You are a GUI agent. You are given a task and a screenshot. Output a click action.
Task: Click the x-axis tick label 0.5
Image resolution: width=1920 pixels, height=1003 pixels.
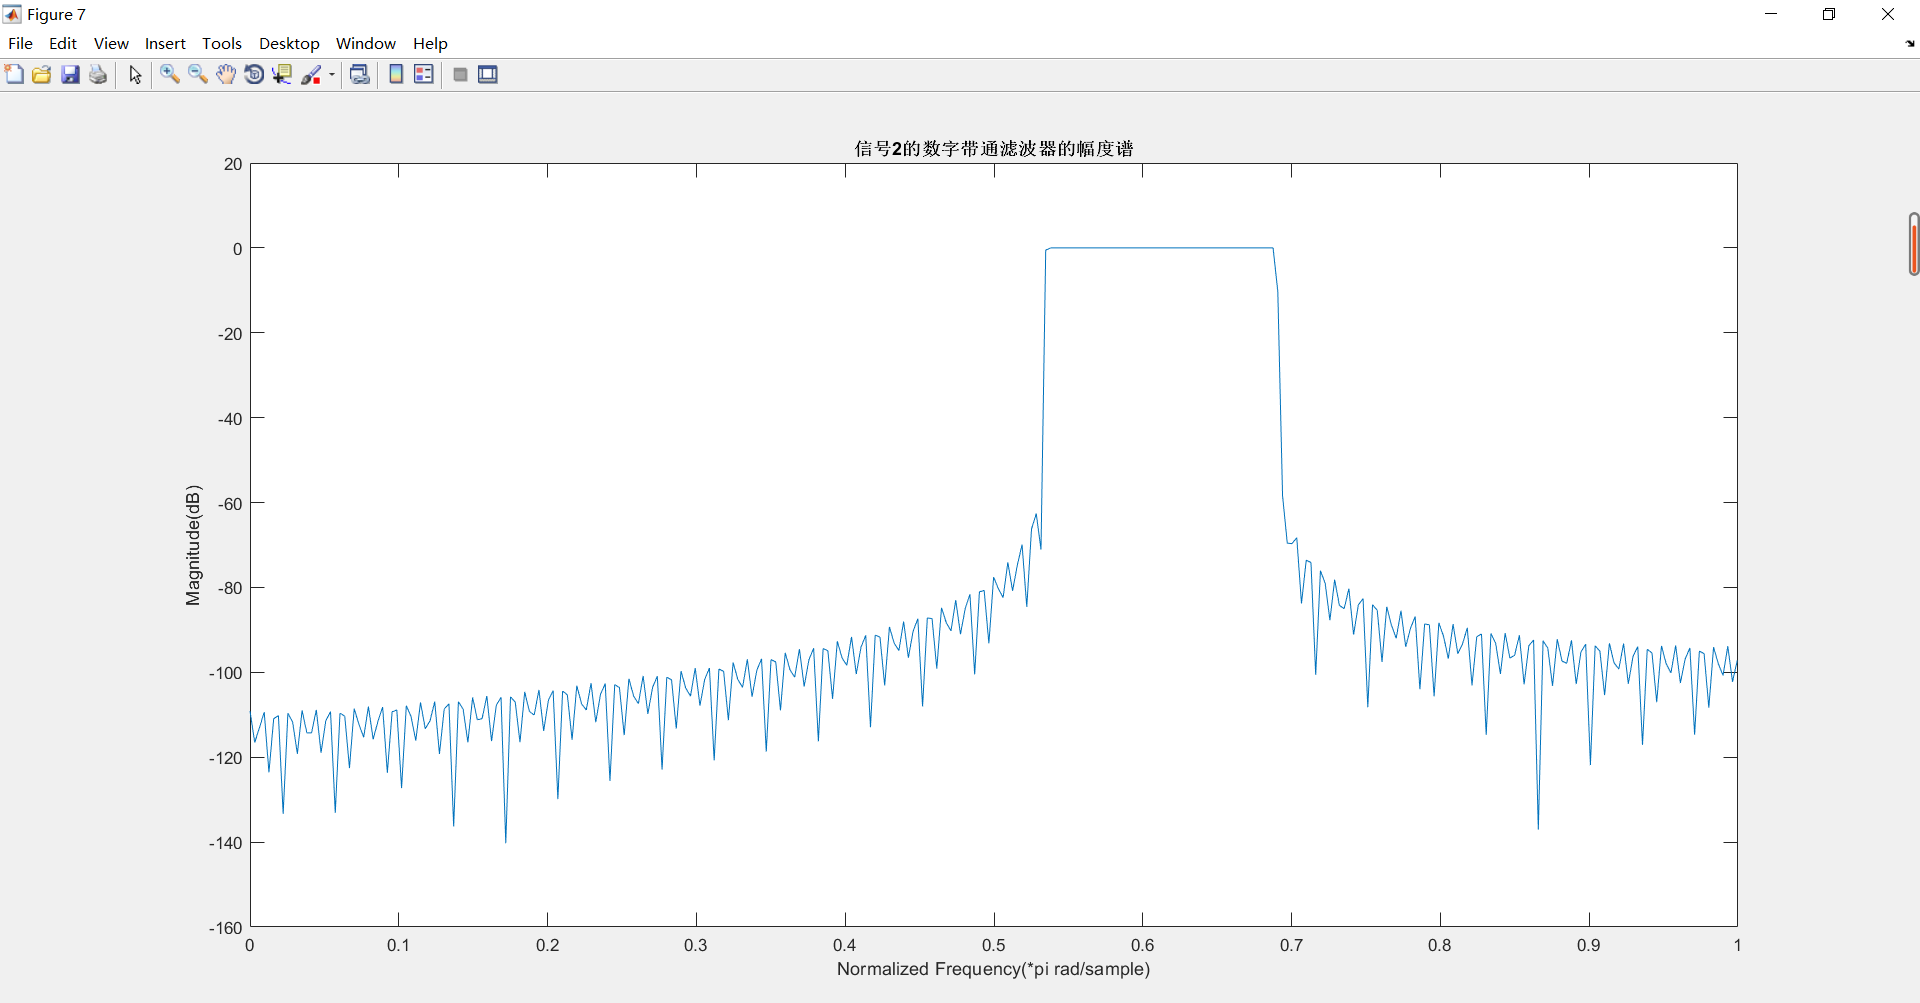993,945
